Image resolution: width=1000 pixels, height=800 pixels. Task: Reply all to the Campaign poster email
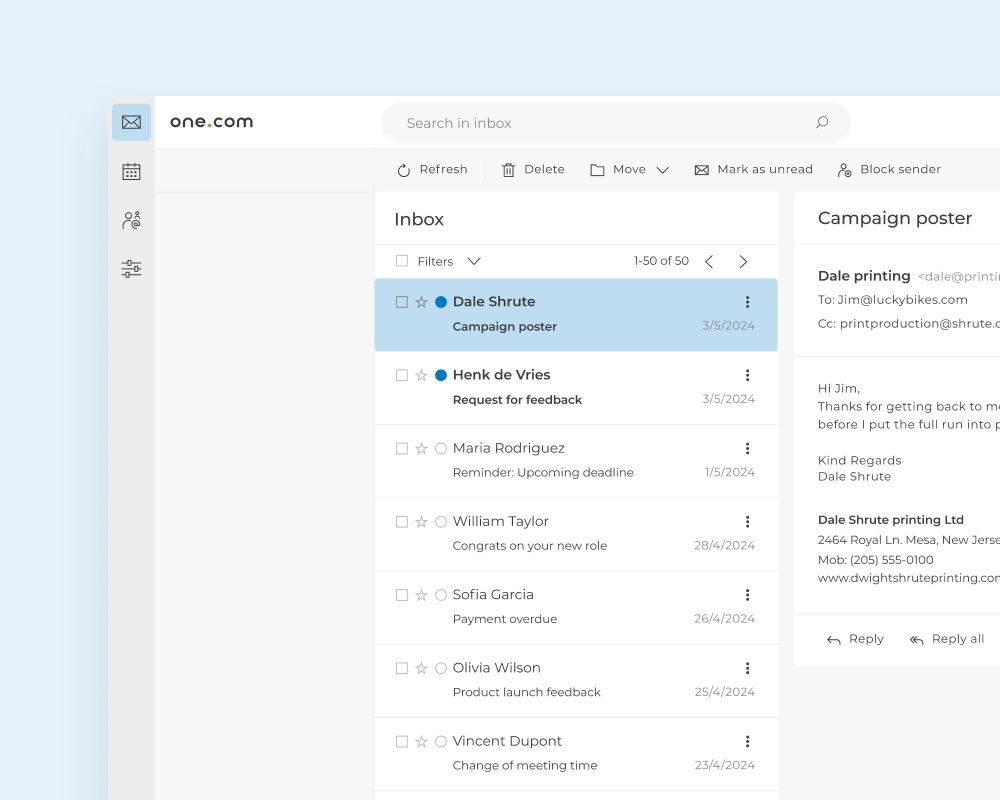947,639
